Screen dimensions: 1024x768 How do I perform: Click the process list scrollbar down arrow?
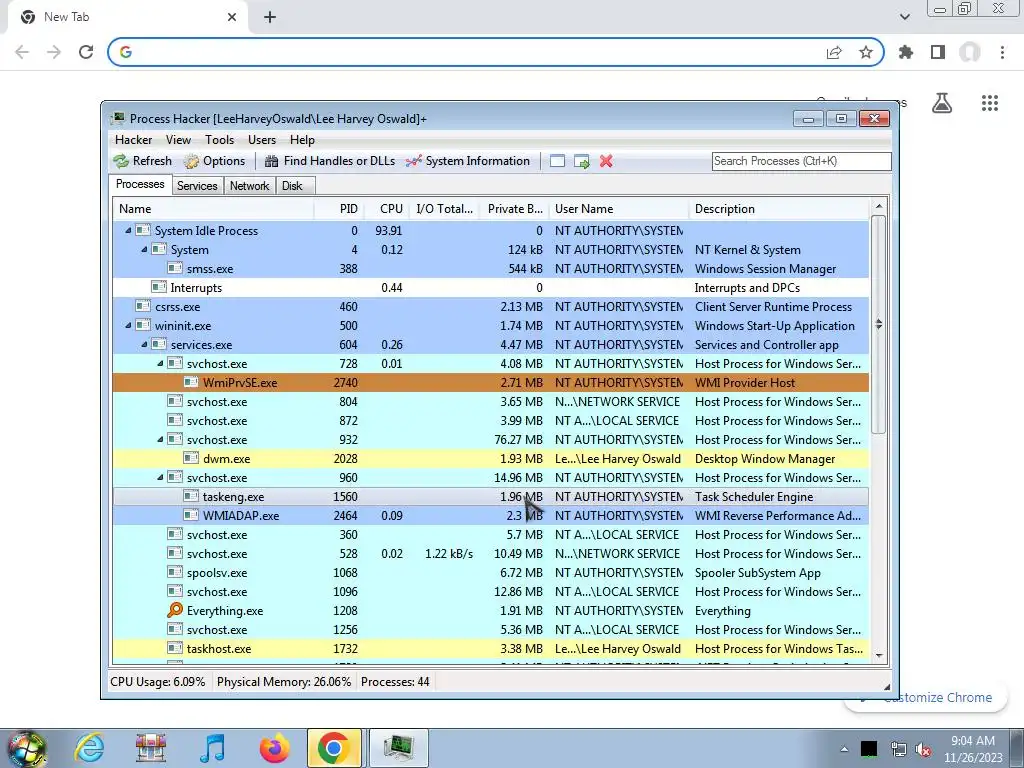[879, 655]
